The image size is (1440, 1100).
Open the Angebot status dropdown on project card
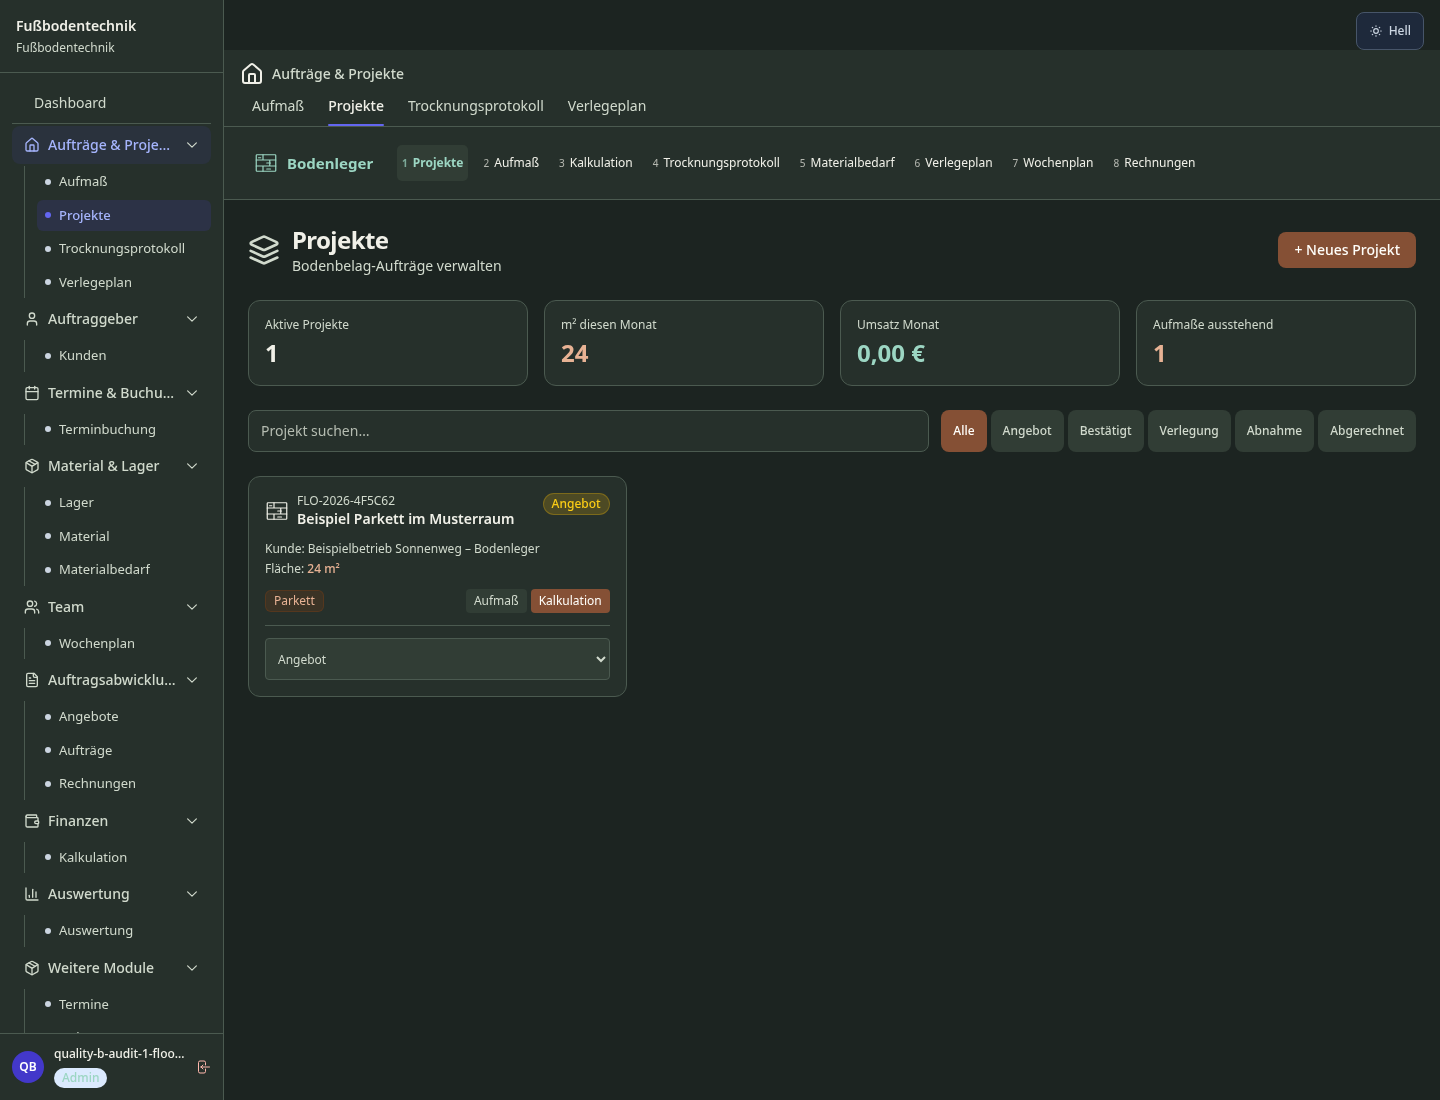437,659
